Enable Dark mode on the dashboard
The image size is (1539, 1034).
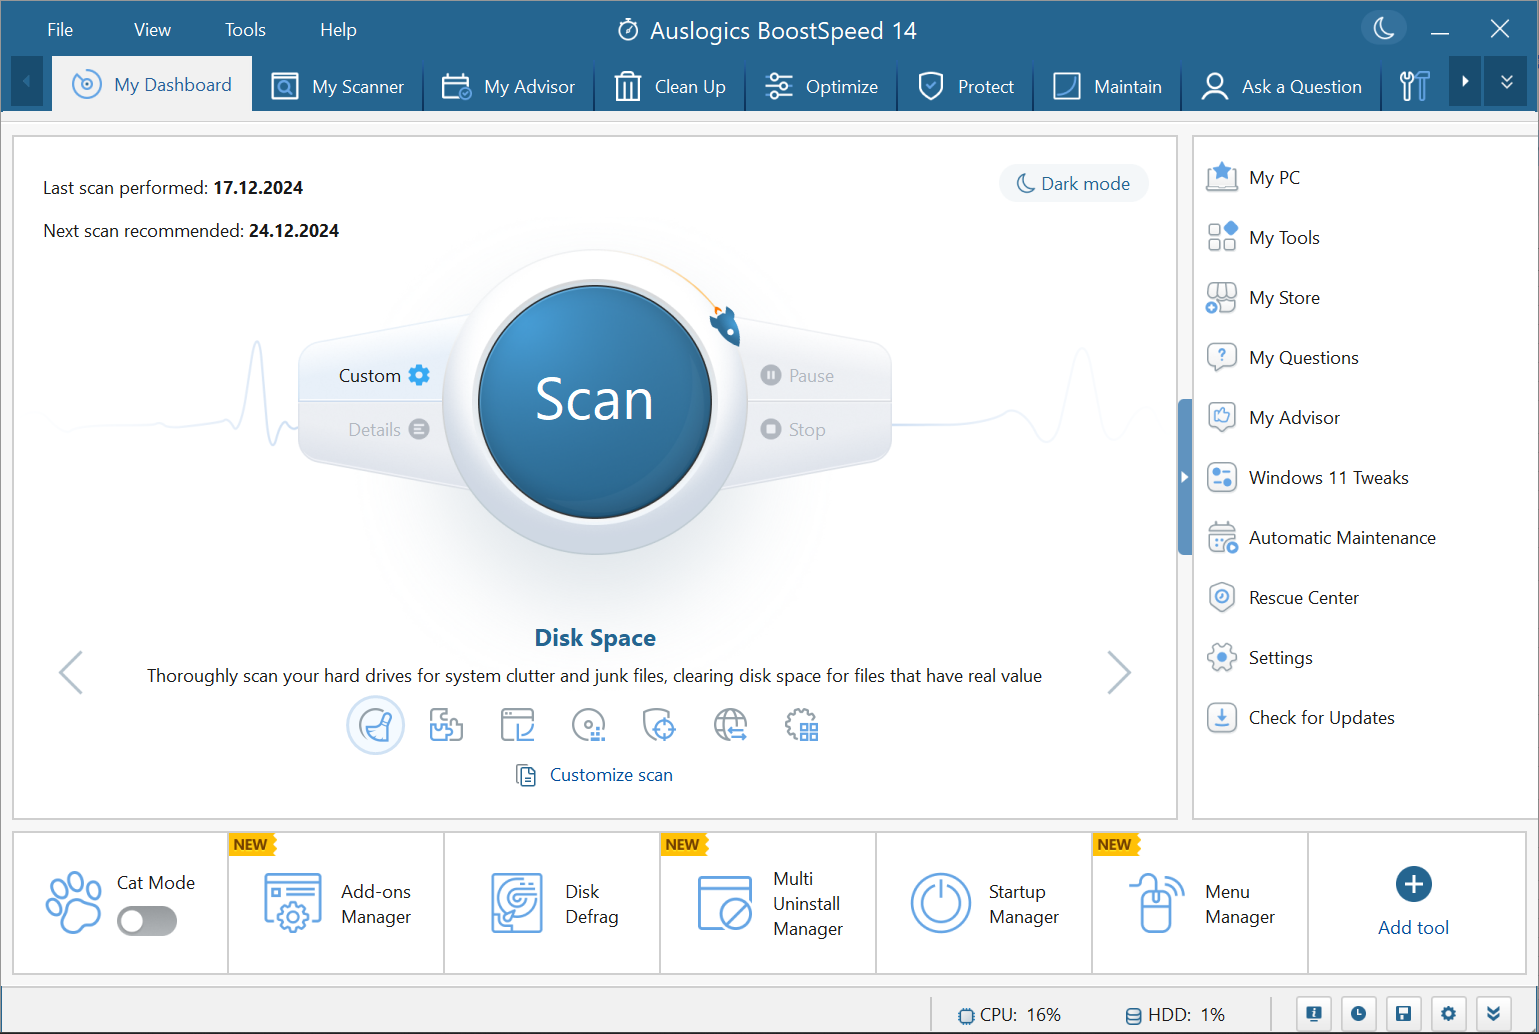coord(1073,183)
